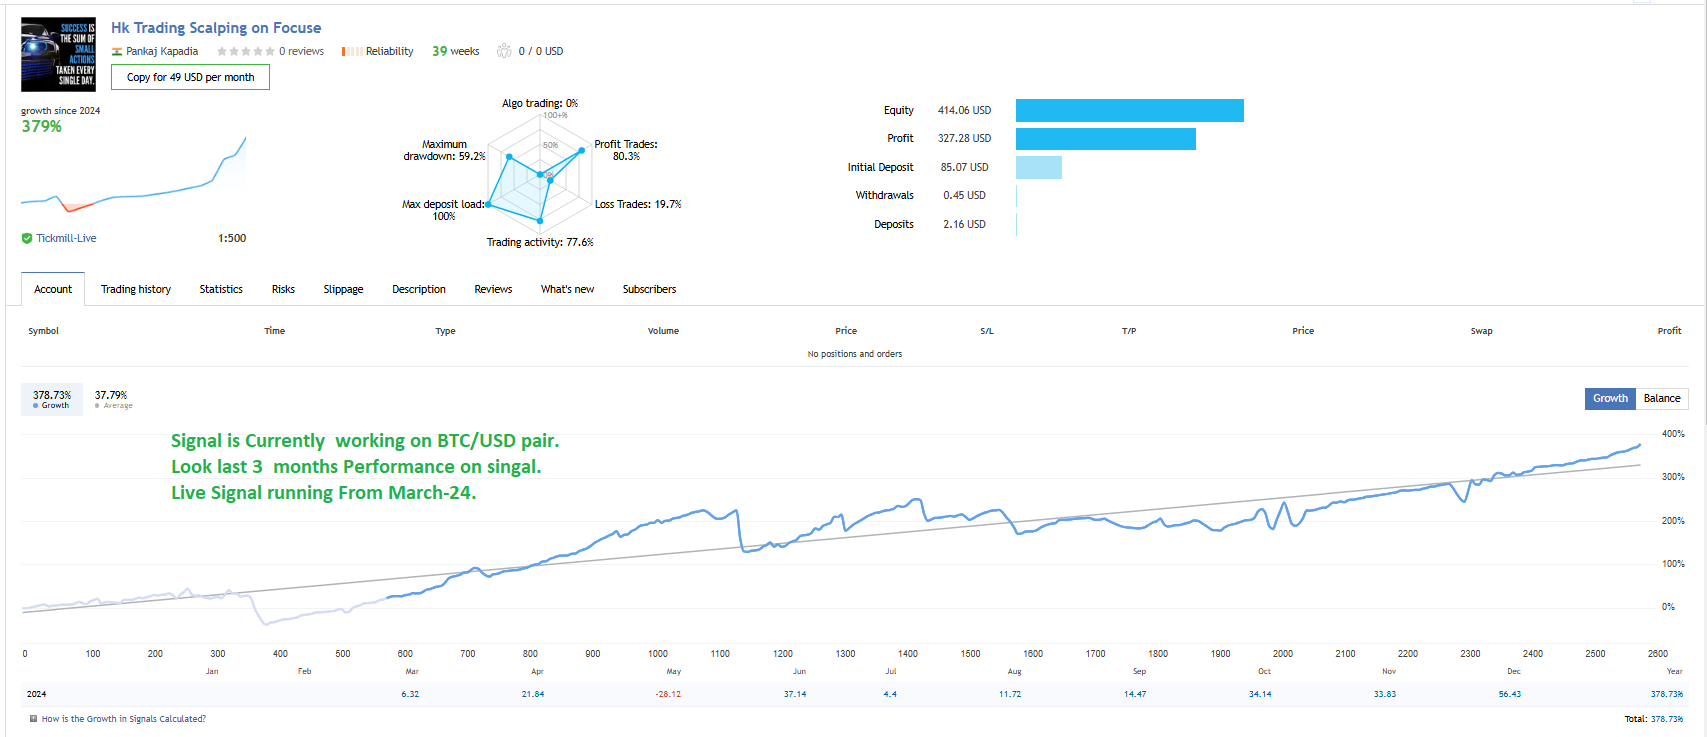Screen dimensions: 1707x737
Task: Click the subscribers people icon
Action: click(x=505, y=51)
